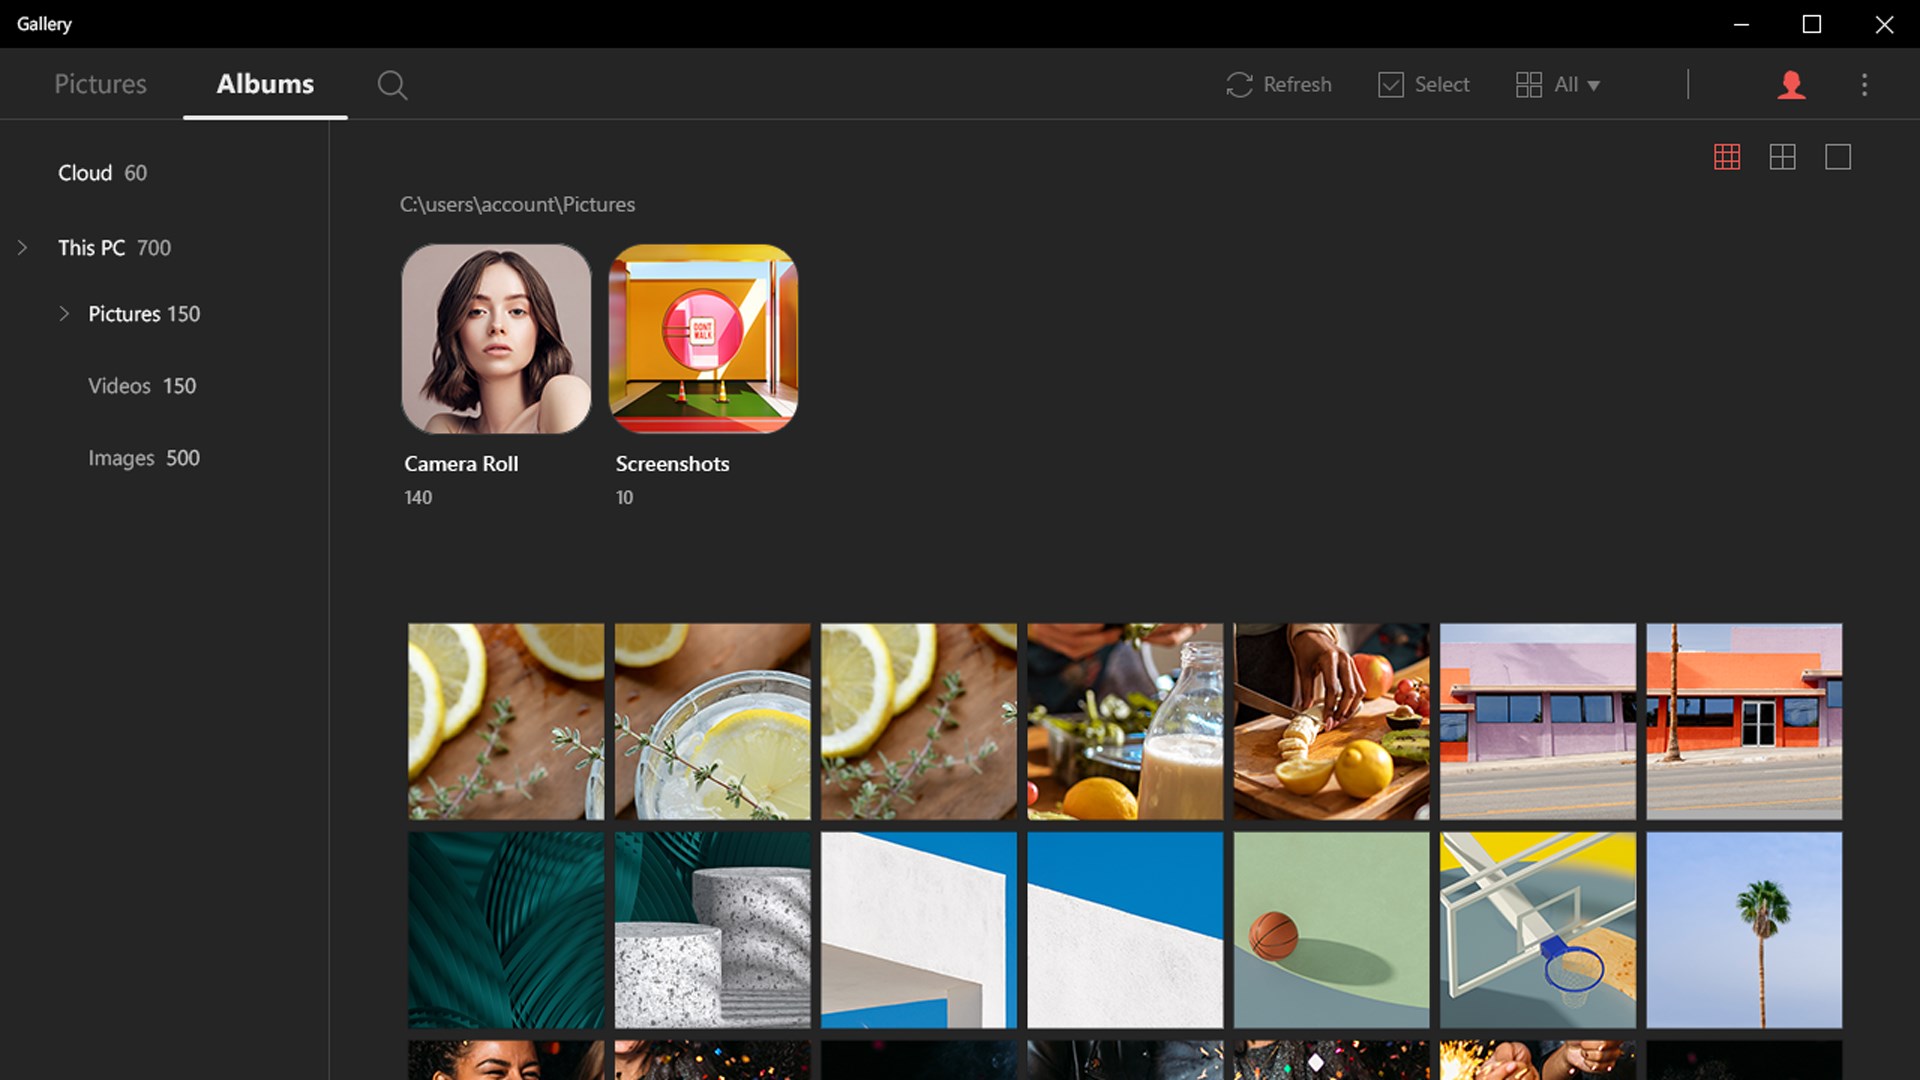Expand the Pictures folder chevron

64,314
